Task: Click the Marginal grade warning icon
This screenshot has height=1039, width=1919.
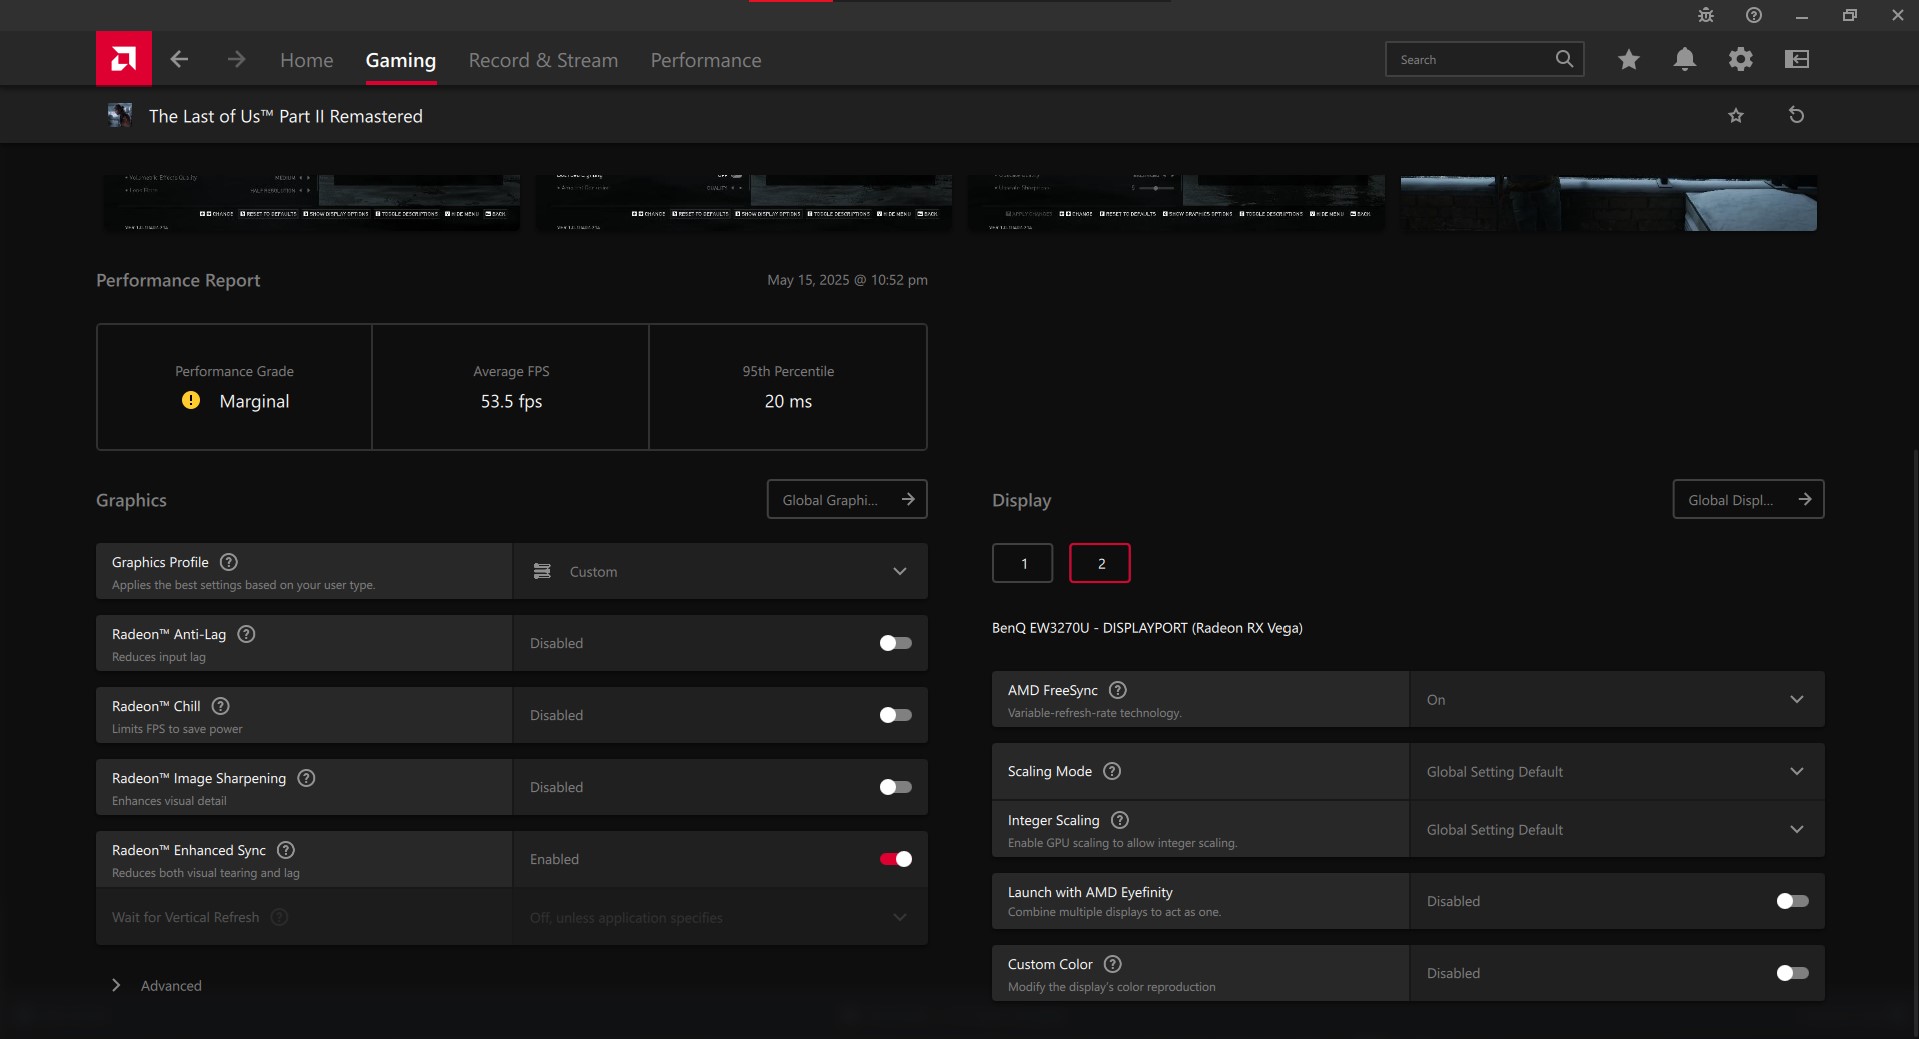Action: 191,400
